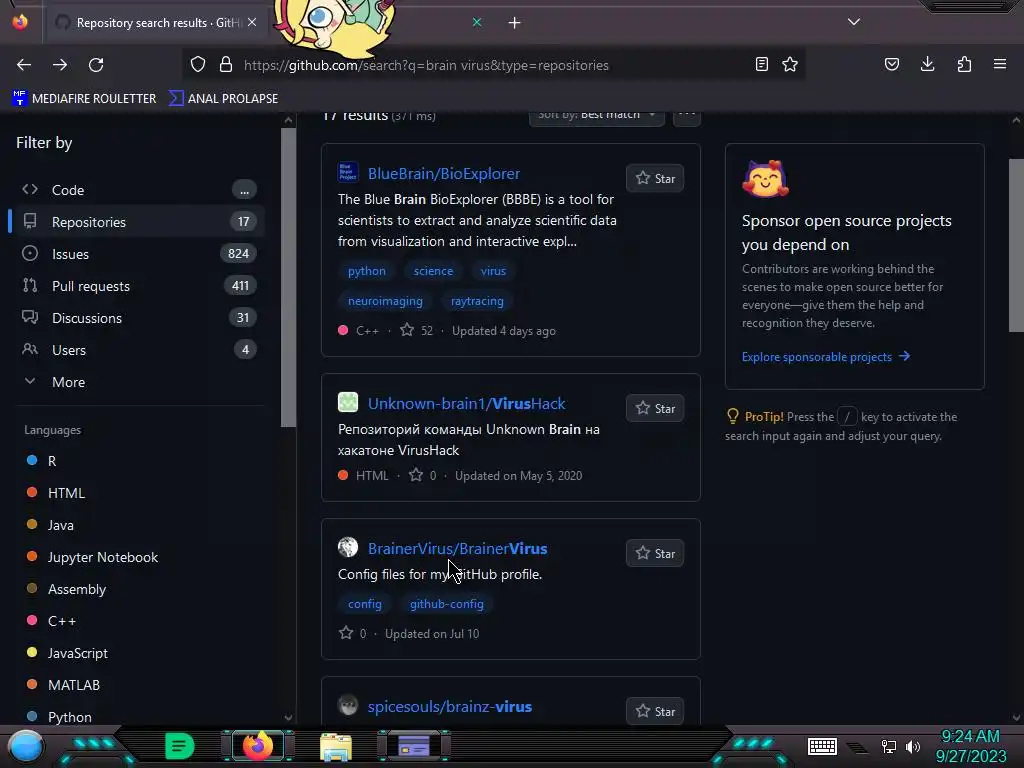The image size is (1024, 768).
Task: Click the sidebar filter panel scrollbar
Action: click(288, 278)
